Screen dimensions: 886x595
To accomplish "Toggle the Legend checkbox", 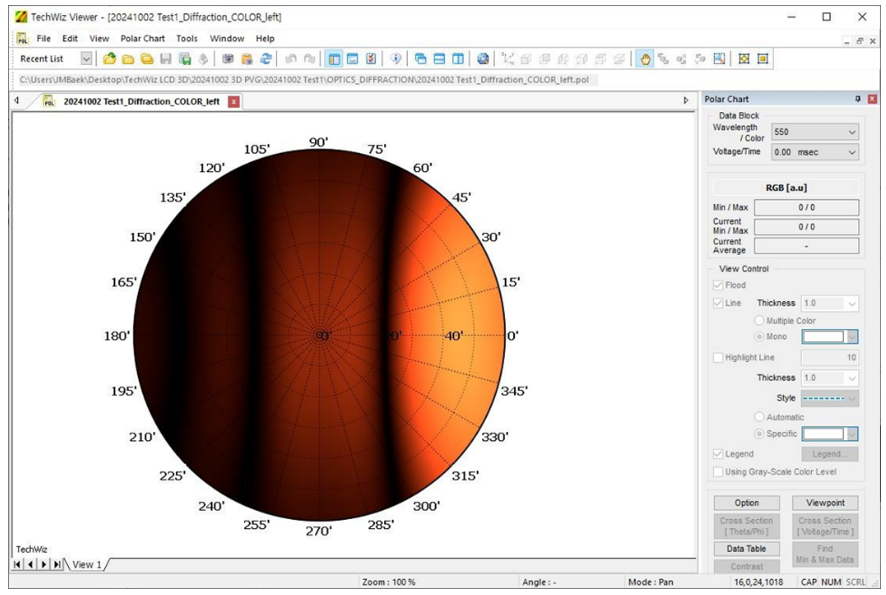I will click(717, 454).
